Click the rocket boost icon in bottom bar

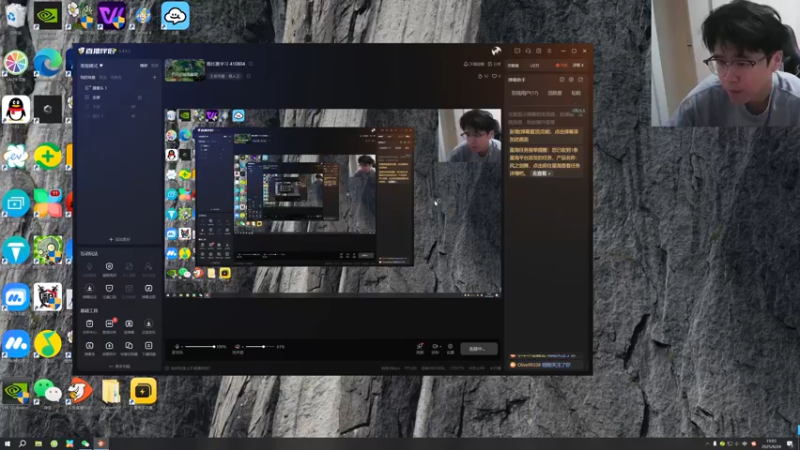coord(420,346)
